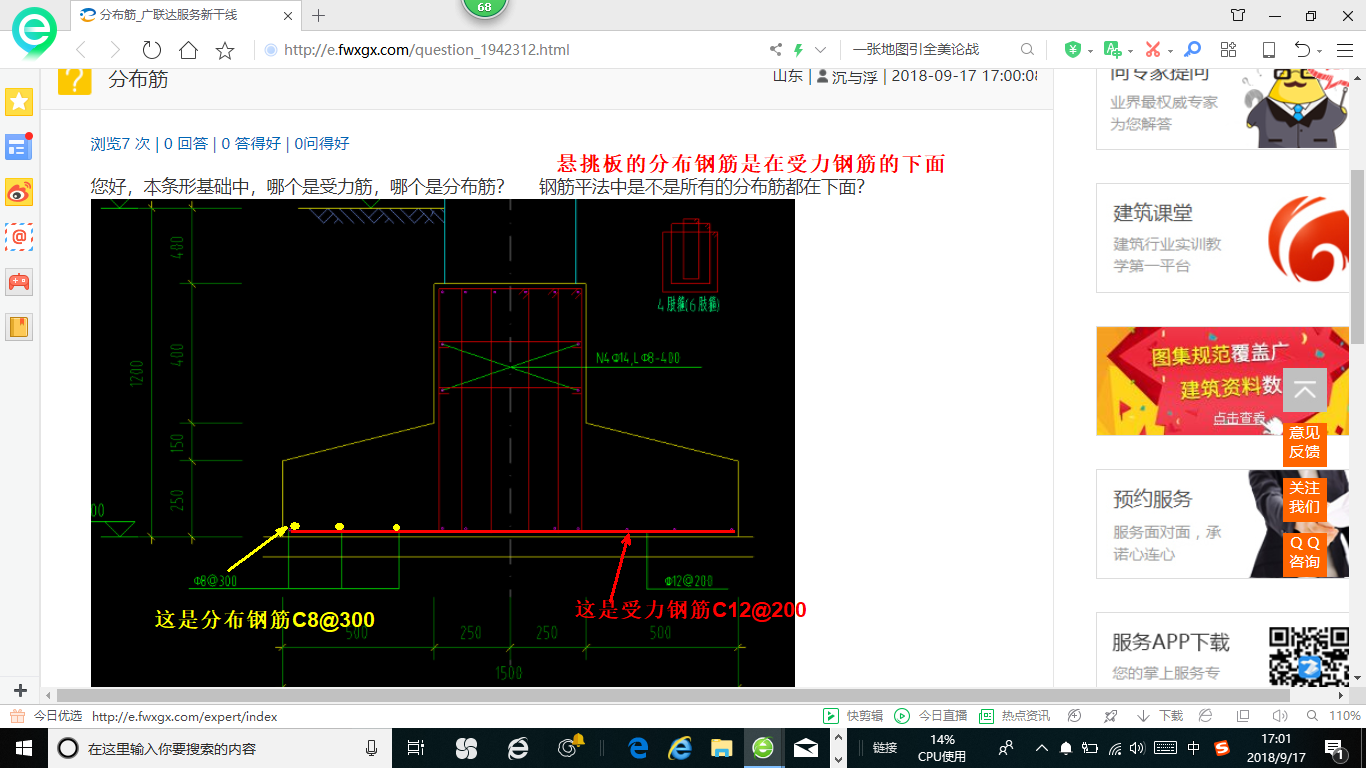Click the browser back arrow
This screenshot has width=1366, height=768.
(82, 49)
